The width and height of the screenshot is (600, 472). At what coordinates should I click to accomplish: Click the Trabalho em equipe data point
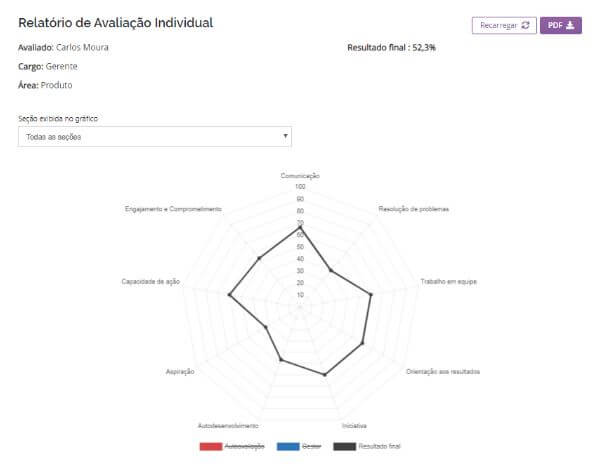click(370, 294)
